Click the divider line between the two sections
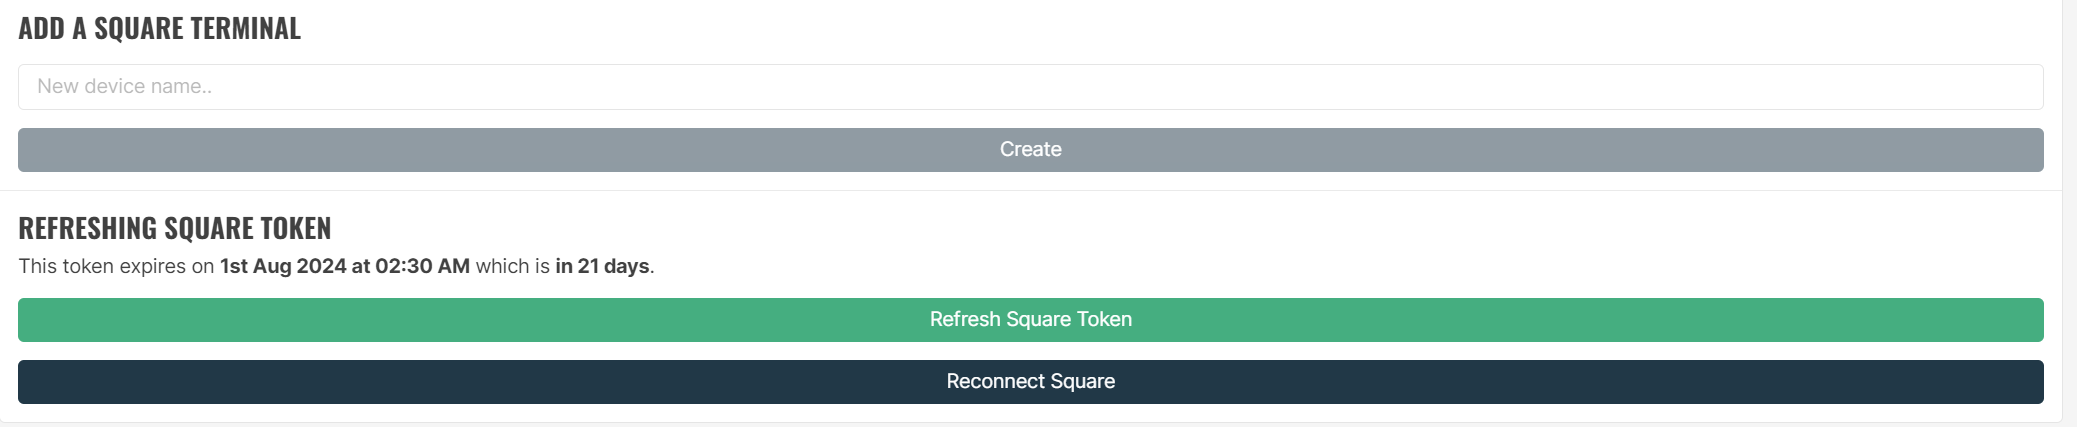This screenshot has height=427, width=2077. tap(1030, 190)
